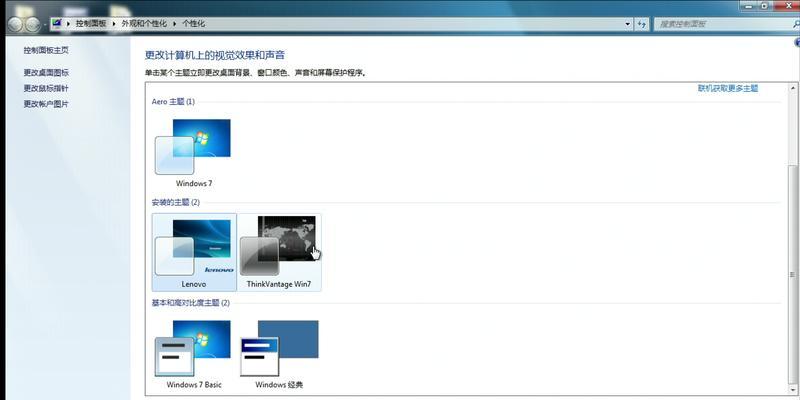Open 控制面板主页 link in sidebar
Image resolution: width=800 pixels, height=400 pixels.
tap(46, 50)
